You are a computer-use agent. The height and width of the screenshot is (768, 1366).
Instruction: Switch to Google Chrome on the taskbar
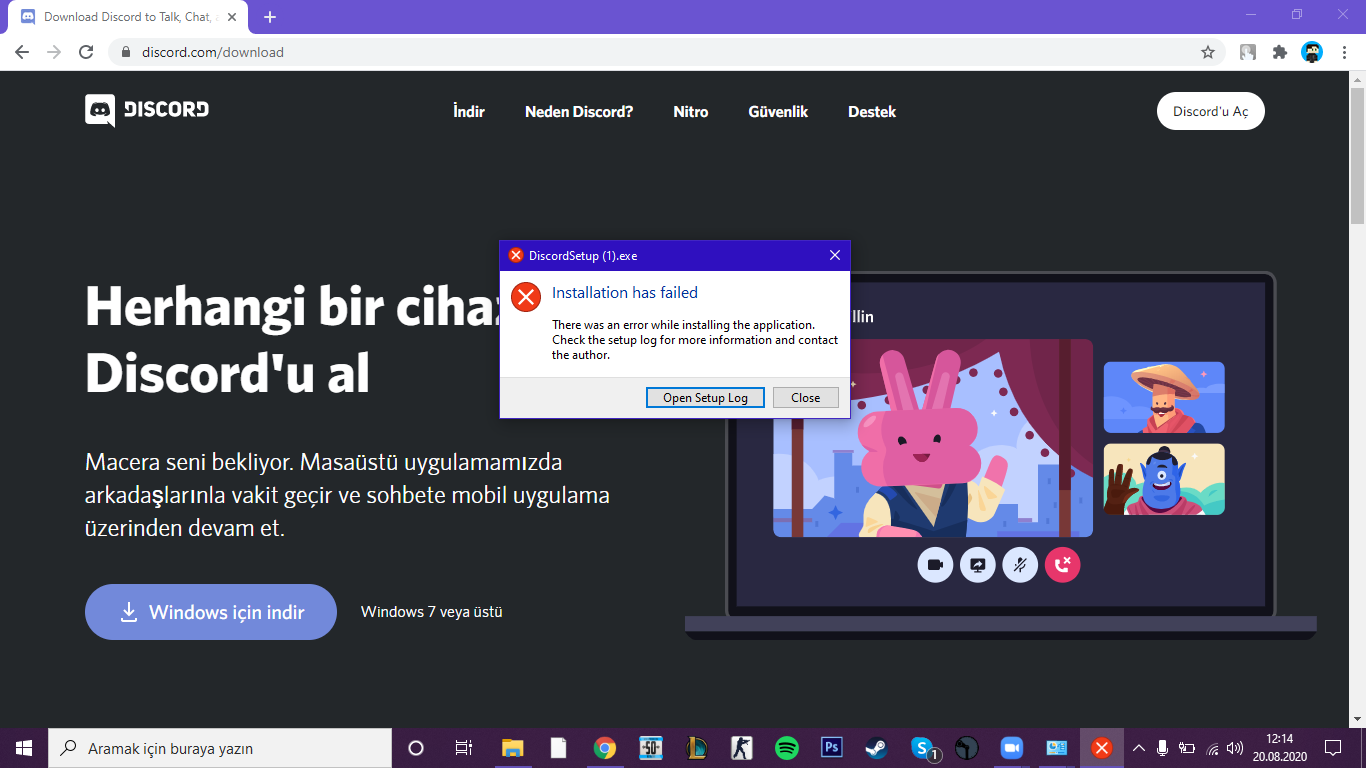(x=605, y=748)
